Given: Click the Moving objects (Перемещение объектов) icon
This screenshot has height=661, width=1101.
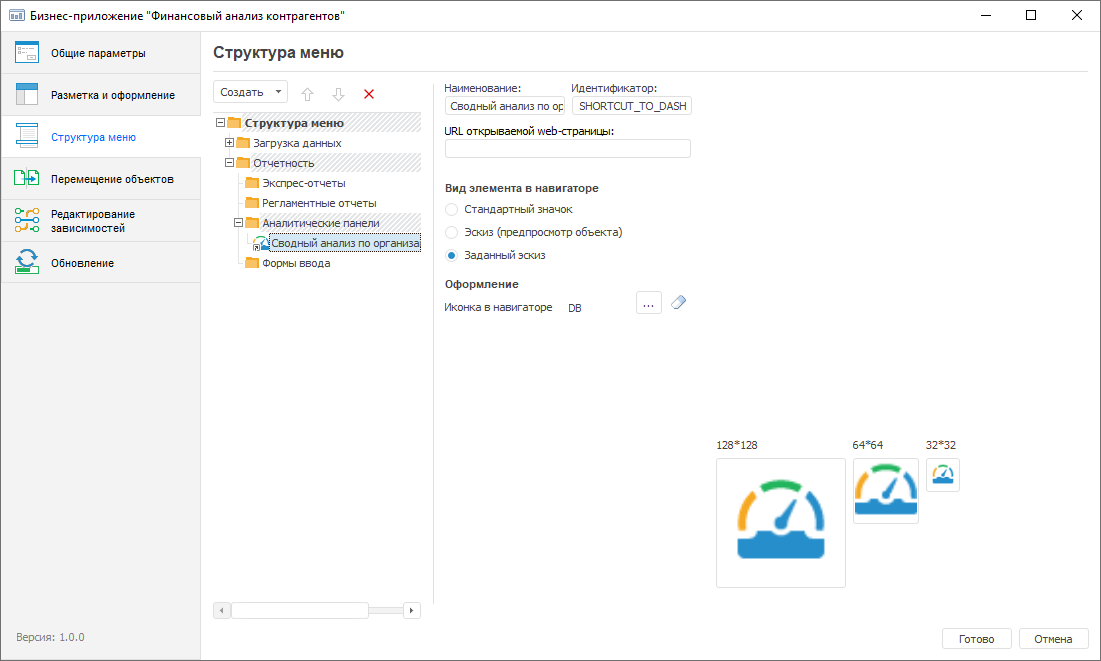Looking at the screenshot, I should (27, 179).
